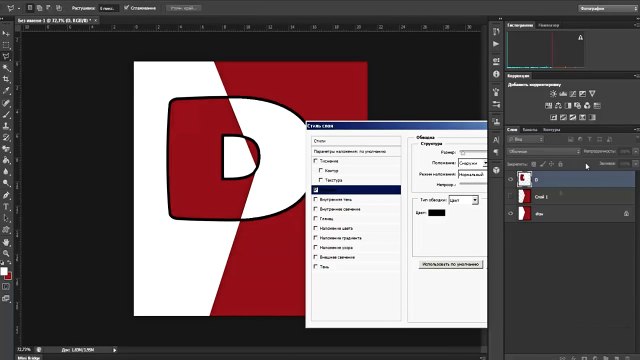
Task: Open layer opacity slider arrow
Action: pyautogui.click(x=636, y=151)
